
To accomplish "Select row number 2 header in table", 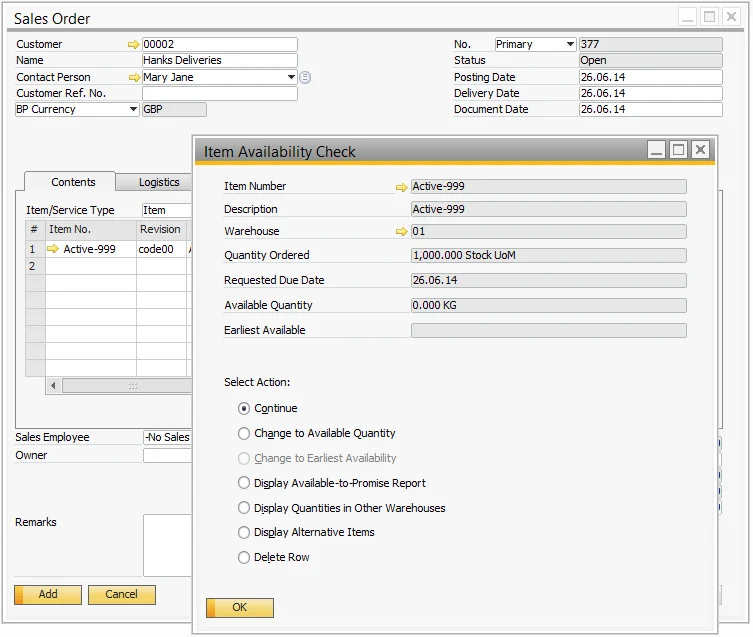I will (x=35, y=266).
